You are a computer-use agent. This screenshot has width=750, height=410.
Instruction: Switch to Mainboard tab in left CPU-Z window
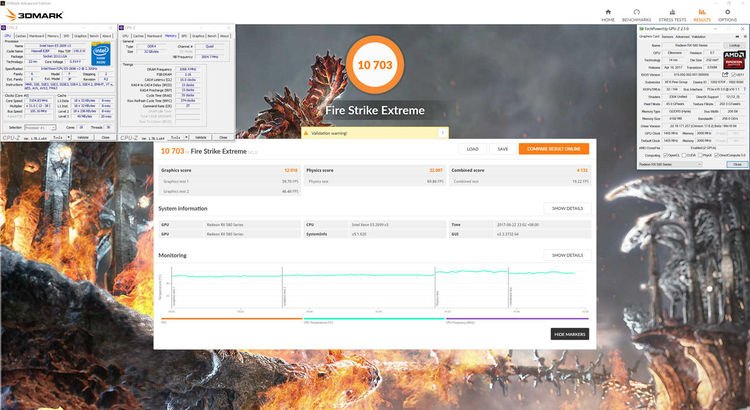pyautogui.click(x=36, y=36)
